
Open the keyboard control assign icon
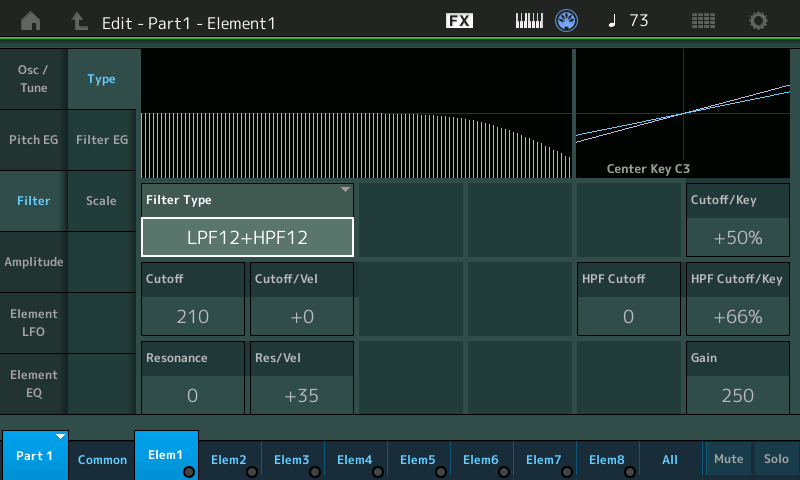529,21
